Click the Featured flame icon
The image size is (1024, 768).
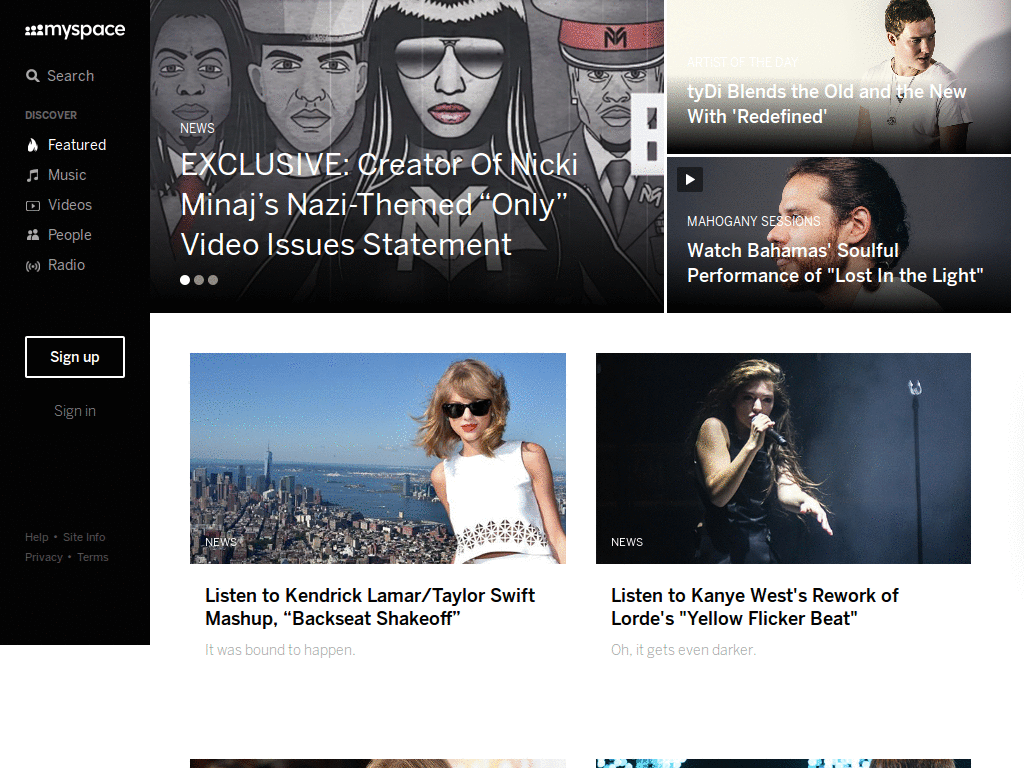coord(33,145)
